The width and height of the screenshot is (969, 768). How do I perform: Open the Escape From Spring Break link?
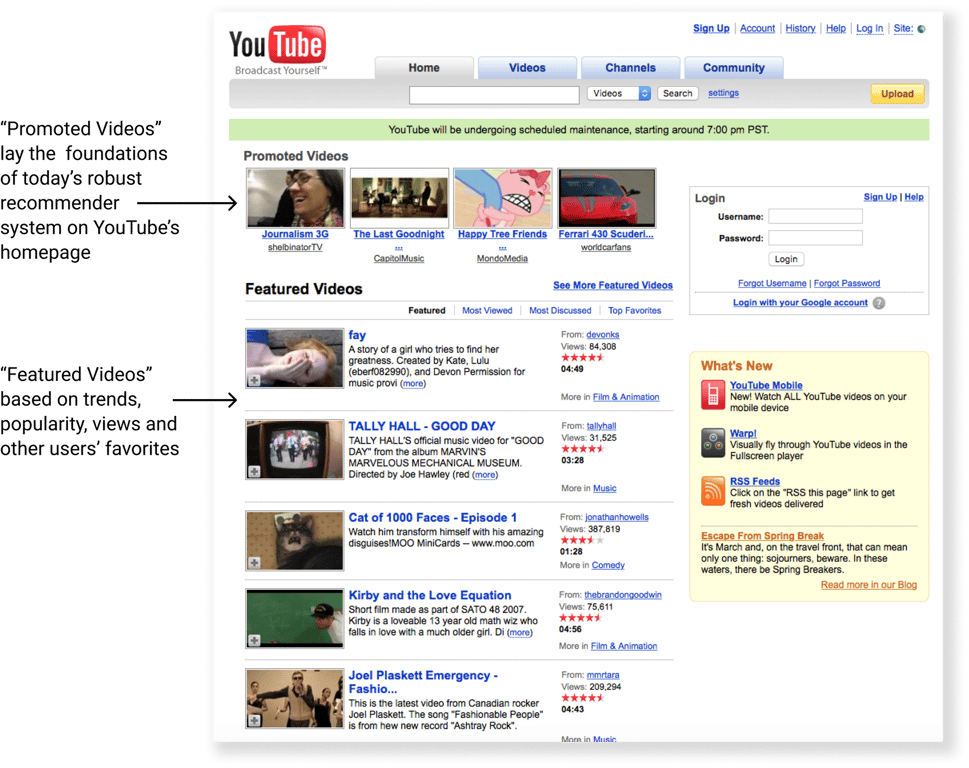pos(762,536)
